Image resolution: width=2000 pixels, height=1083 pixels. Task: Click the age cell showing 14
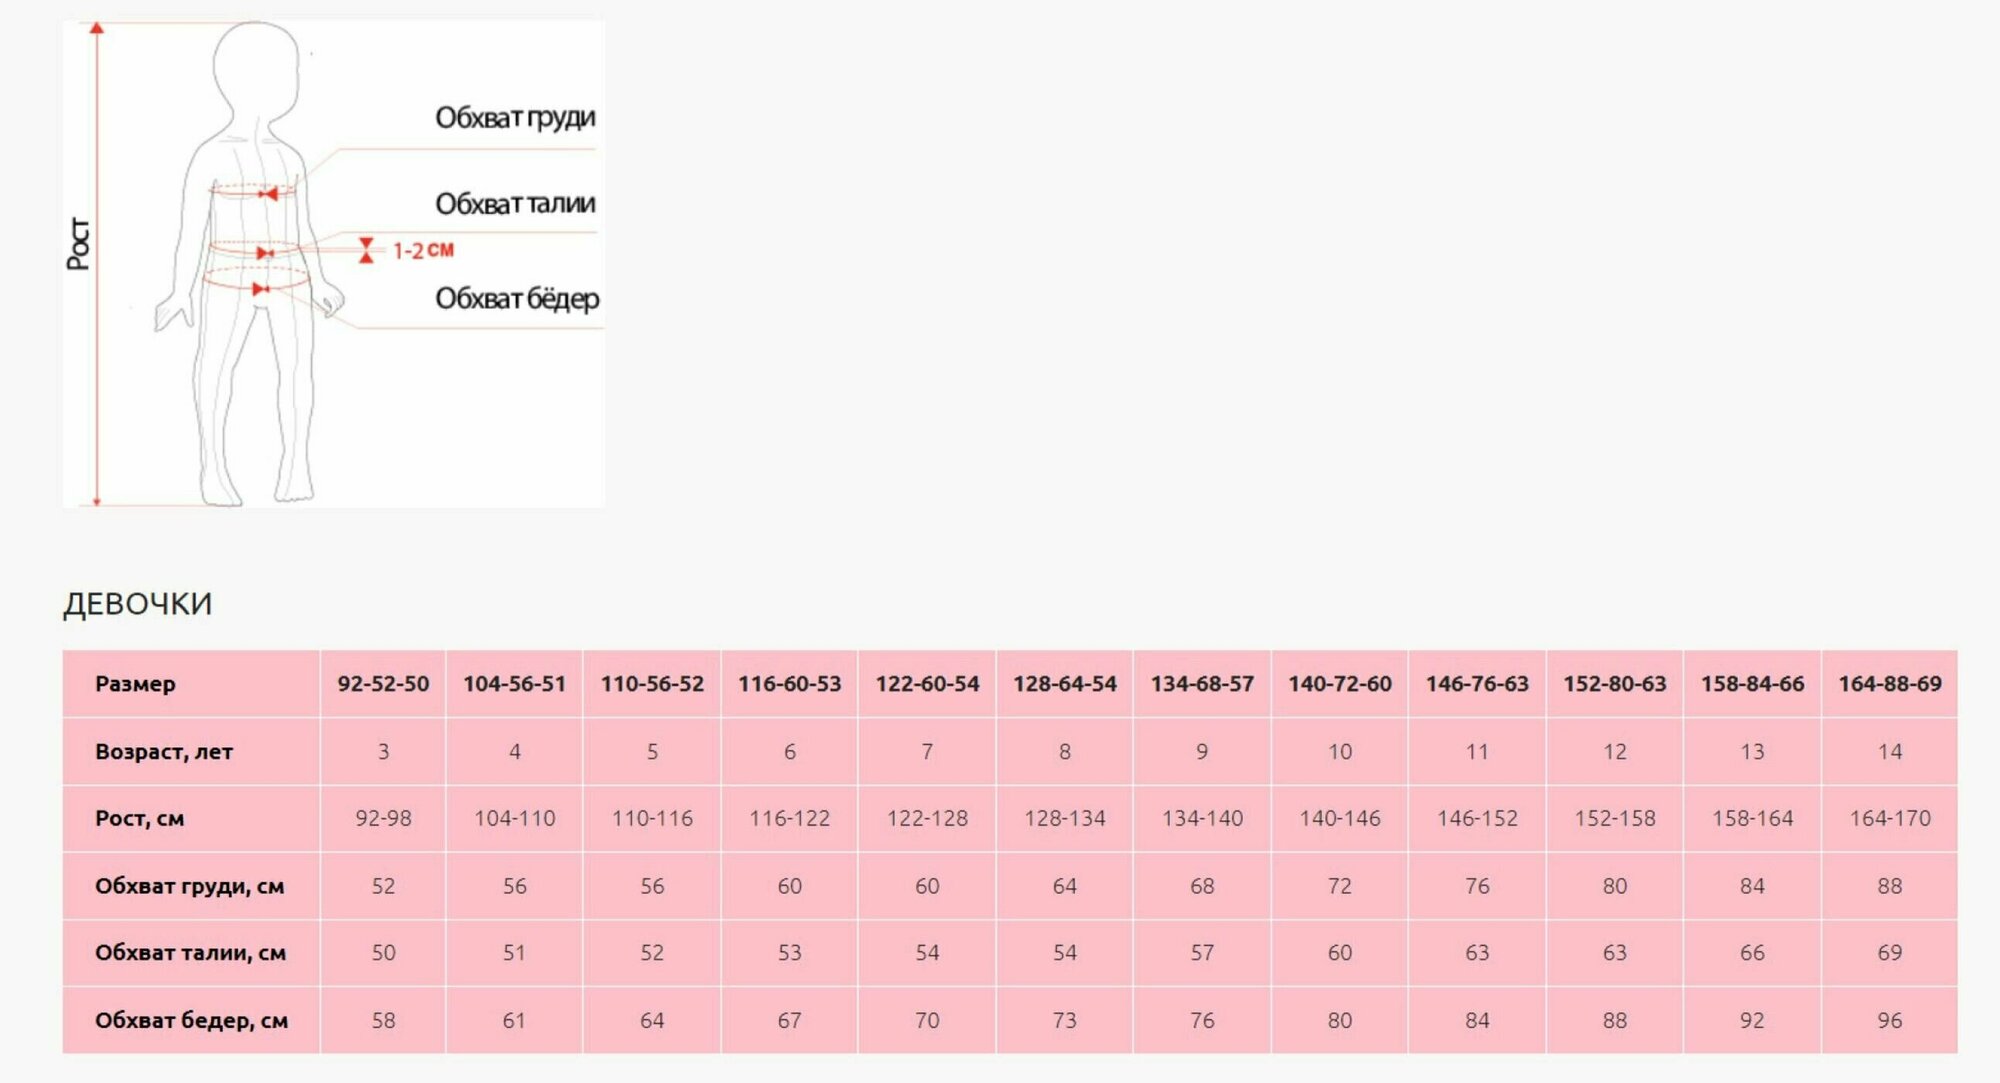[1889, 752]
